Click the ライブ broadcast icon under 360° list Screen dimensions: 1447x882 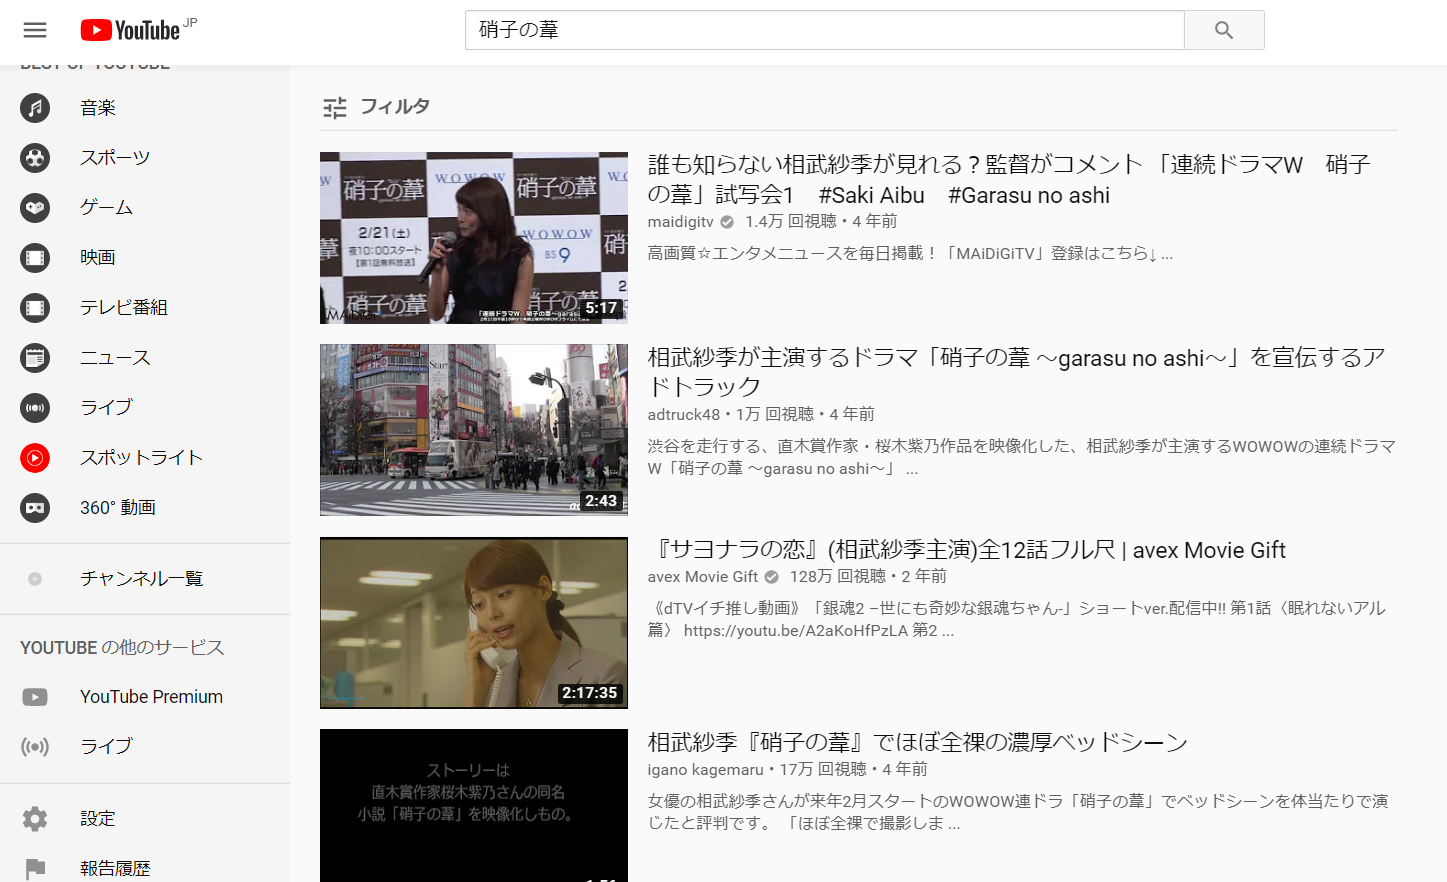[35, 408]
